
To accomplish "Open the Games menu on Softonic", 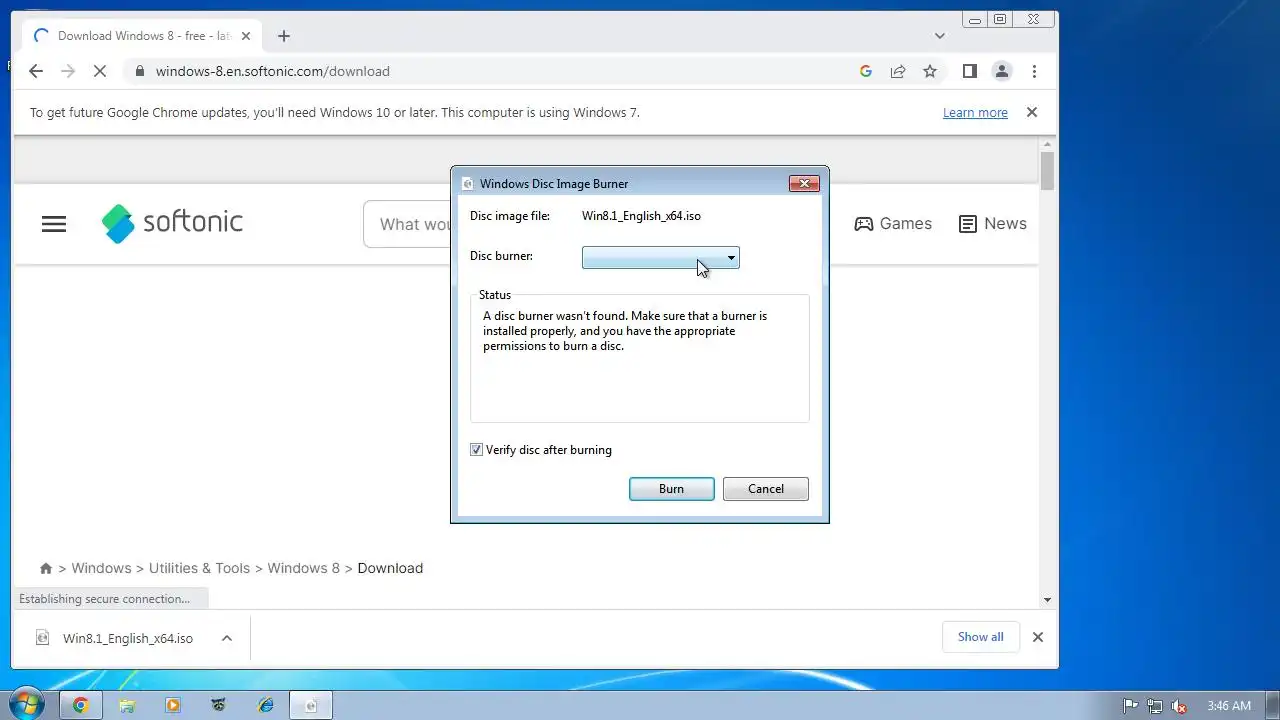I will pos(893,224).
